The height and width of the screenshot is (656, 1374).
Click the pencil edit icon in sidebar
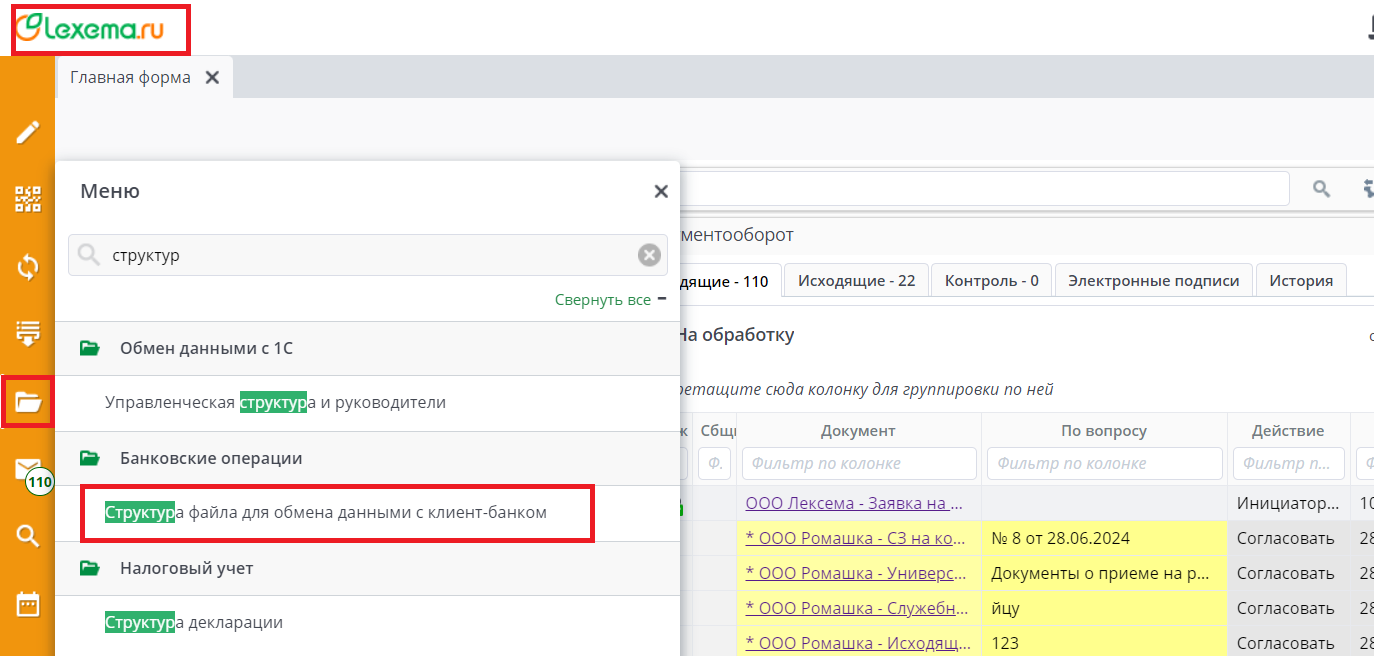[x=28, y=133]
